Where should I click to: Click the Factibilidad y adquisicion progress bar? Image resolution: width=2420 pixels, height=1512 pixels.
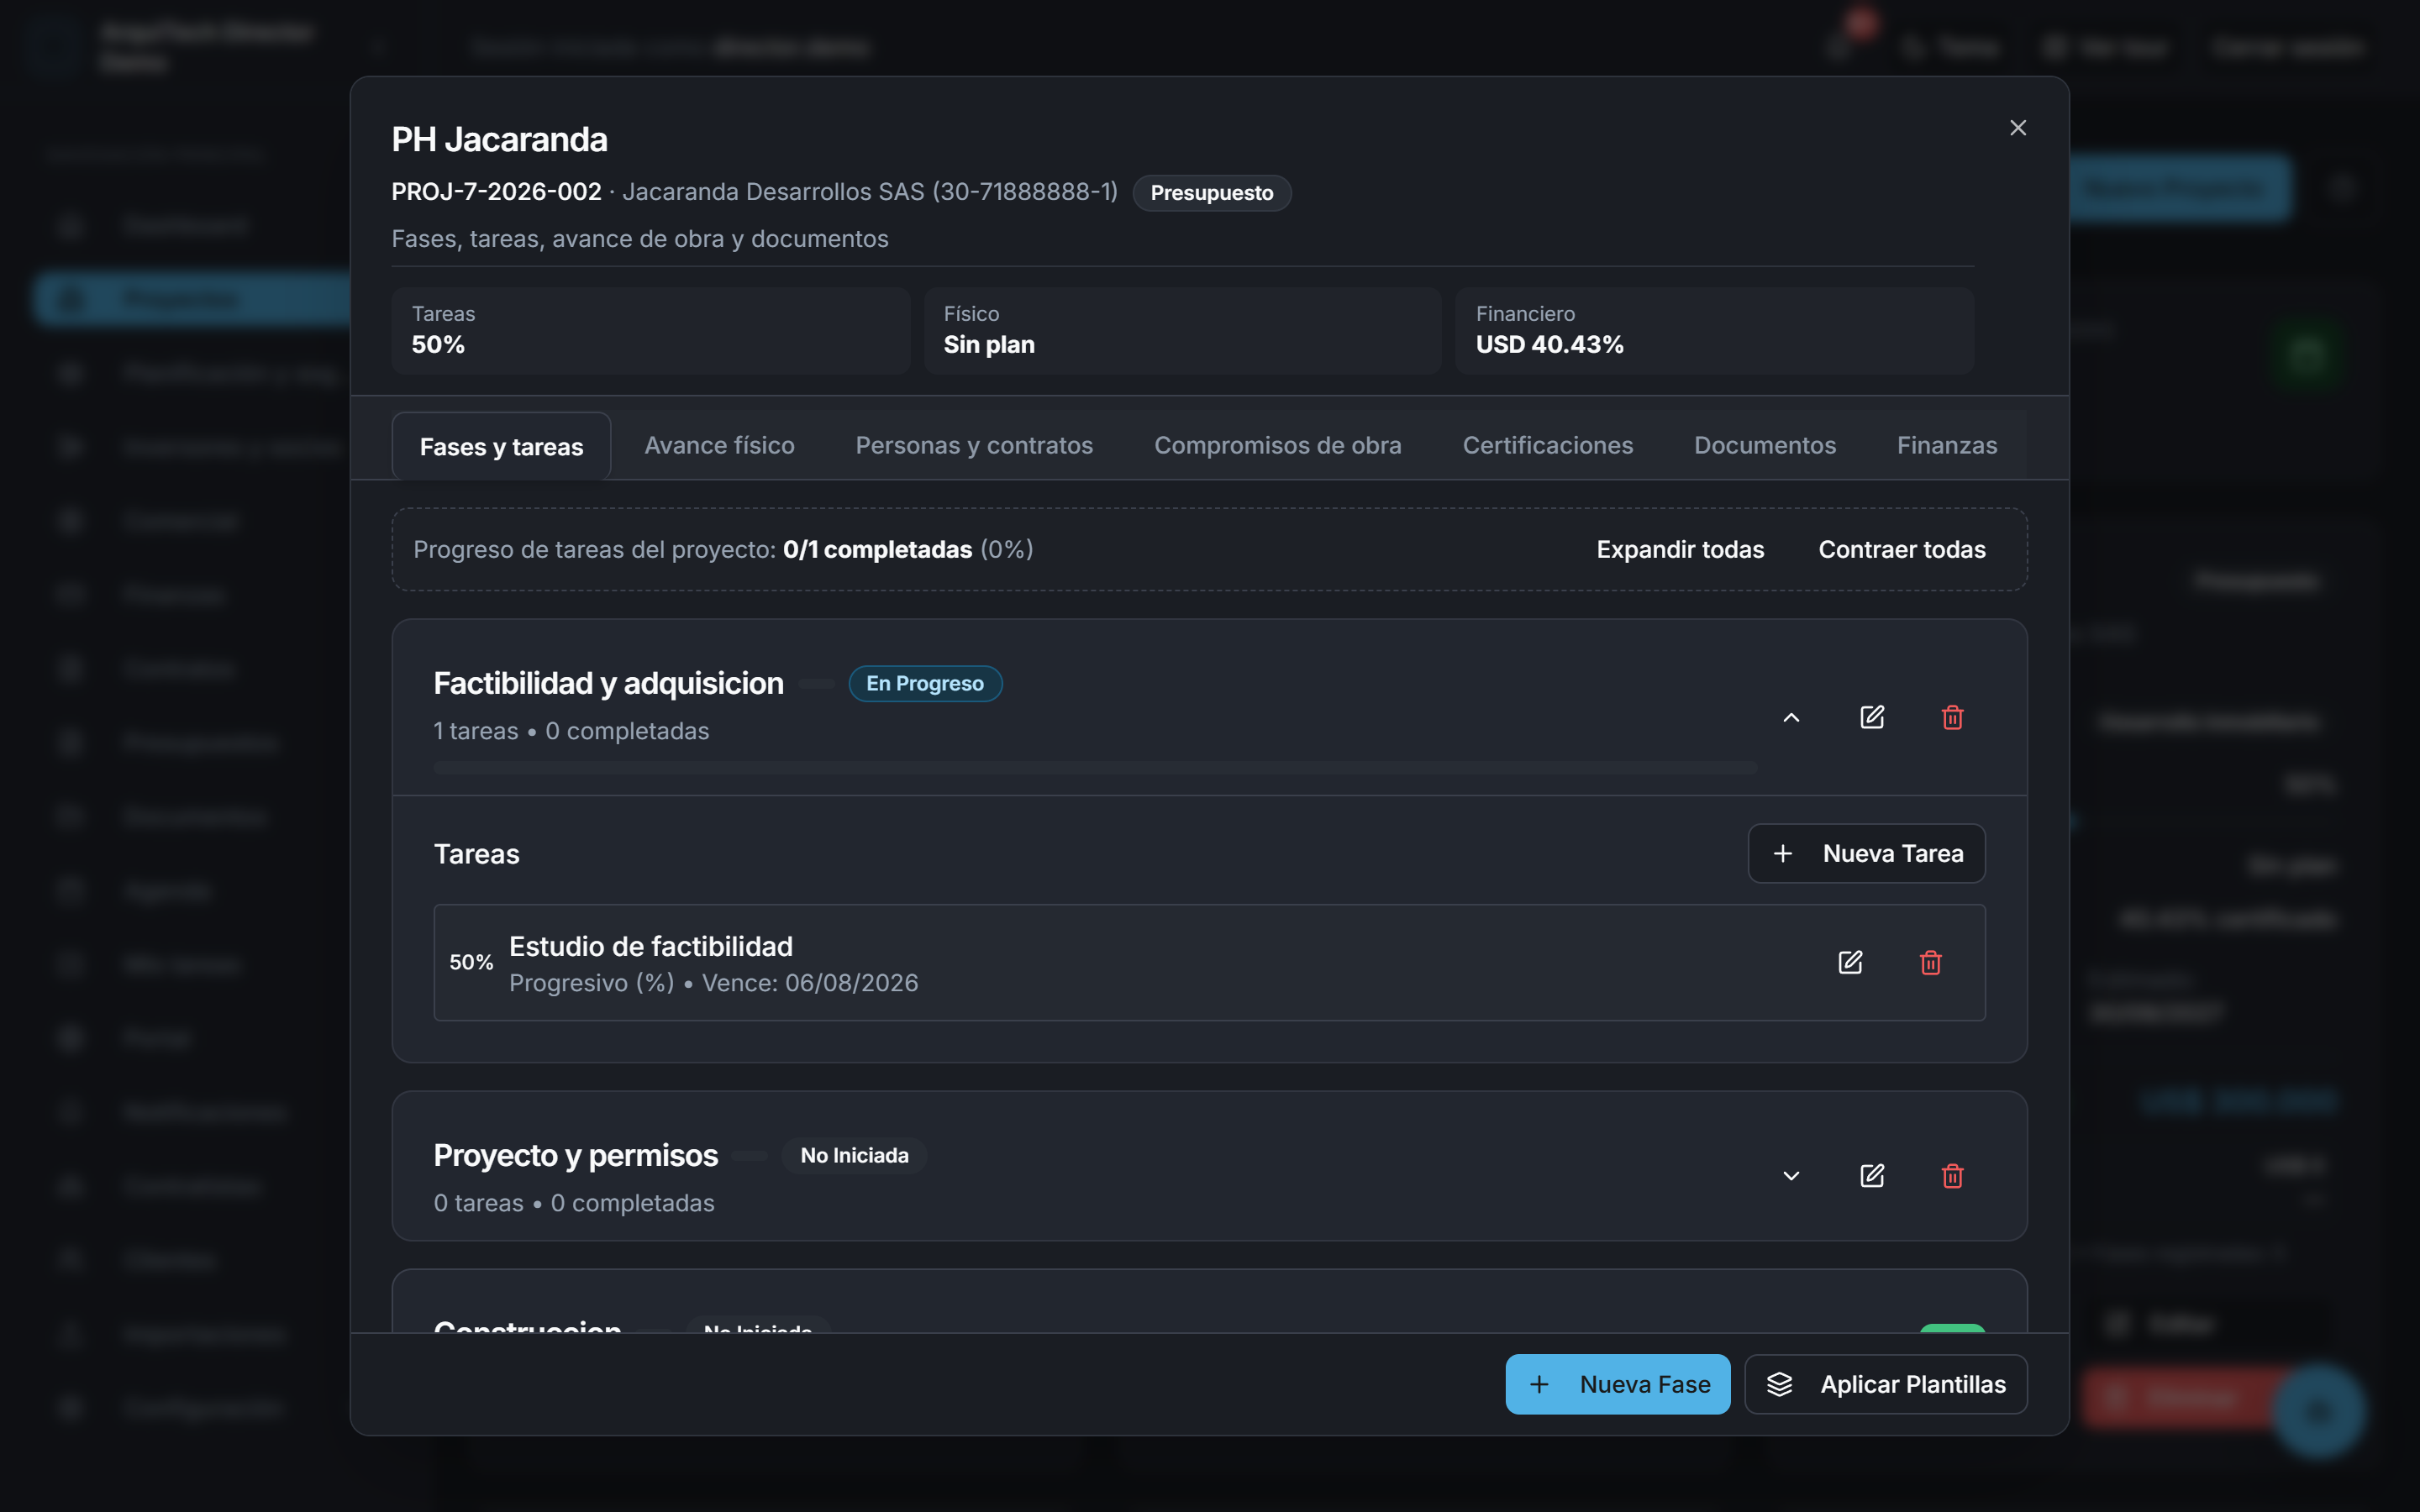point(1095,767)
